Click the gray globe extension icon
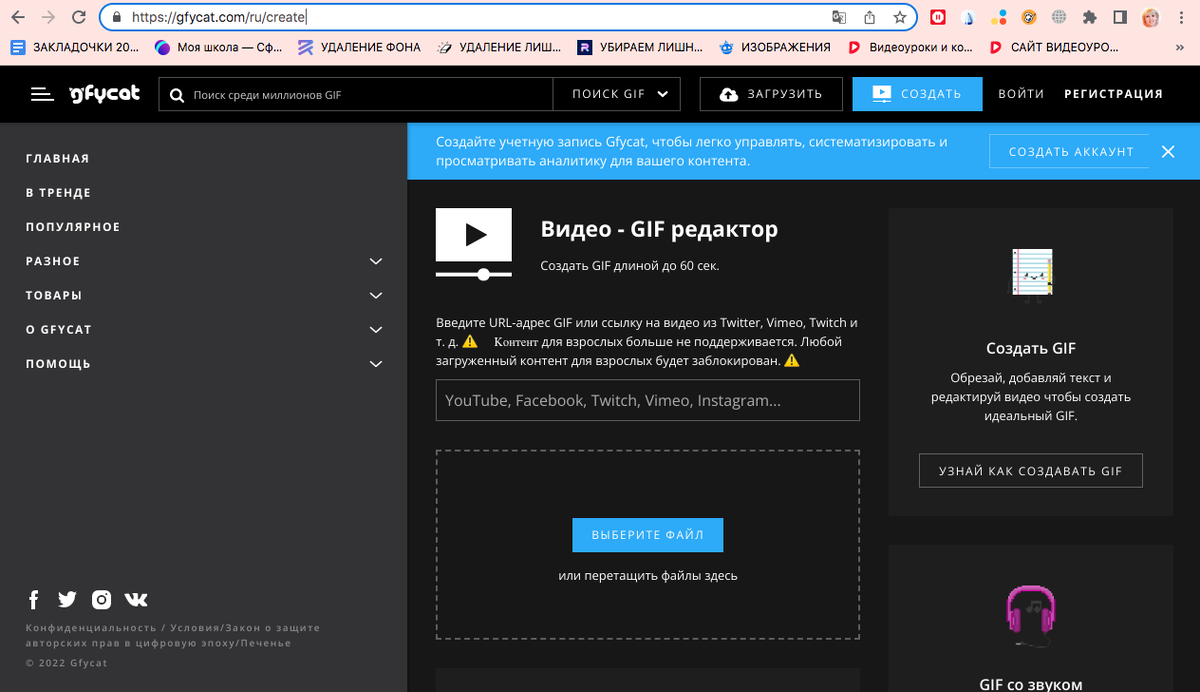Image resolution: width=1200 pixels, height=692 pixels. pyautogui.click(x=1059, y=17)
